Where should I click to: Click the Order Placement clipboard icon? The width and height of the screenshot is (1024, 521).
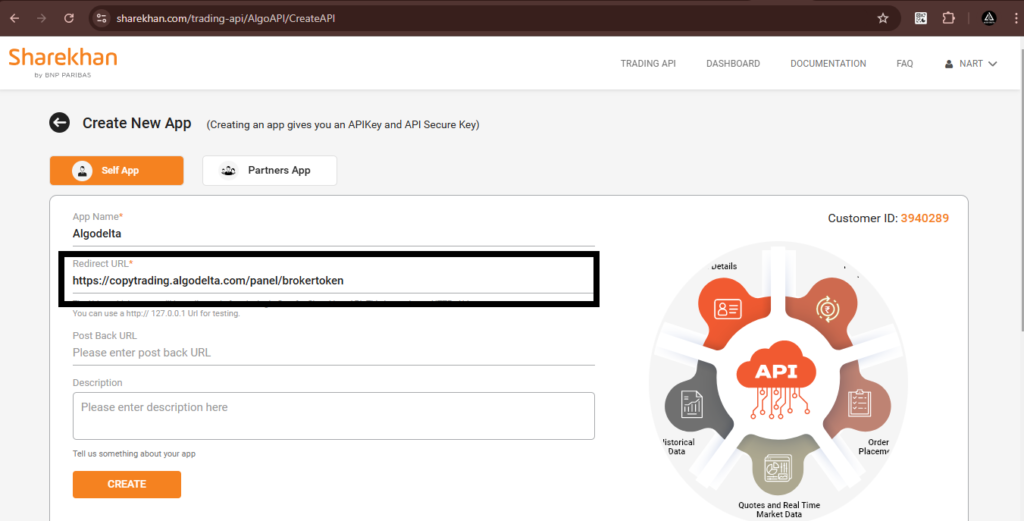859,404
